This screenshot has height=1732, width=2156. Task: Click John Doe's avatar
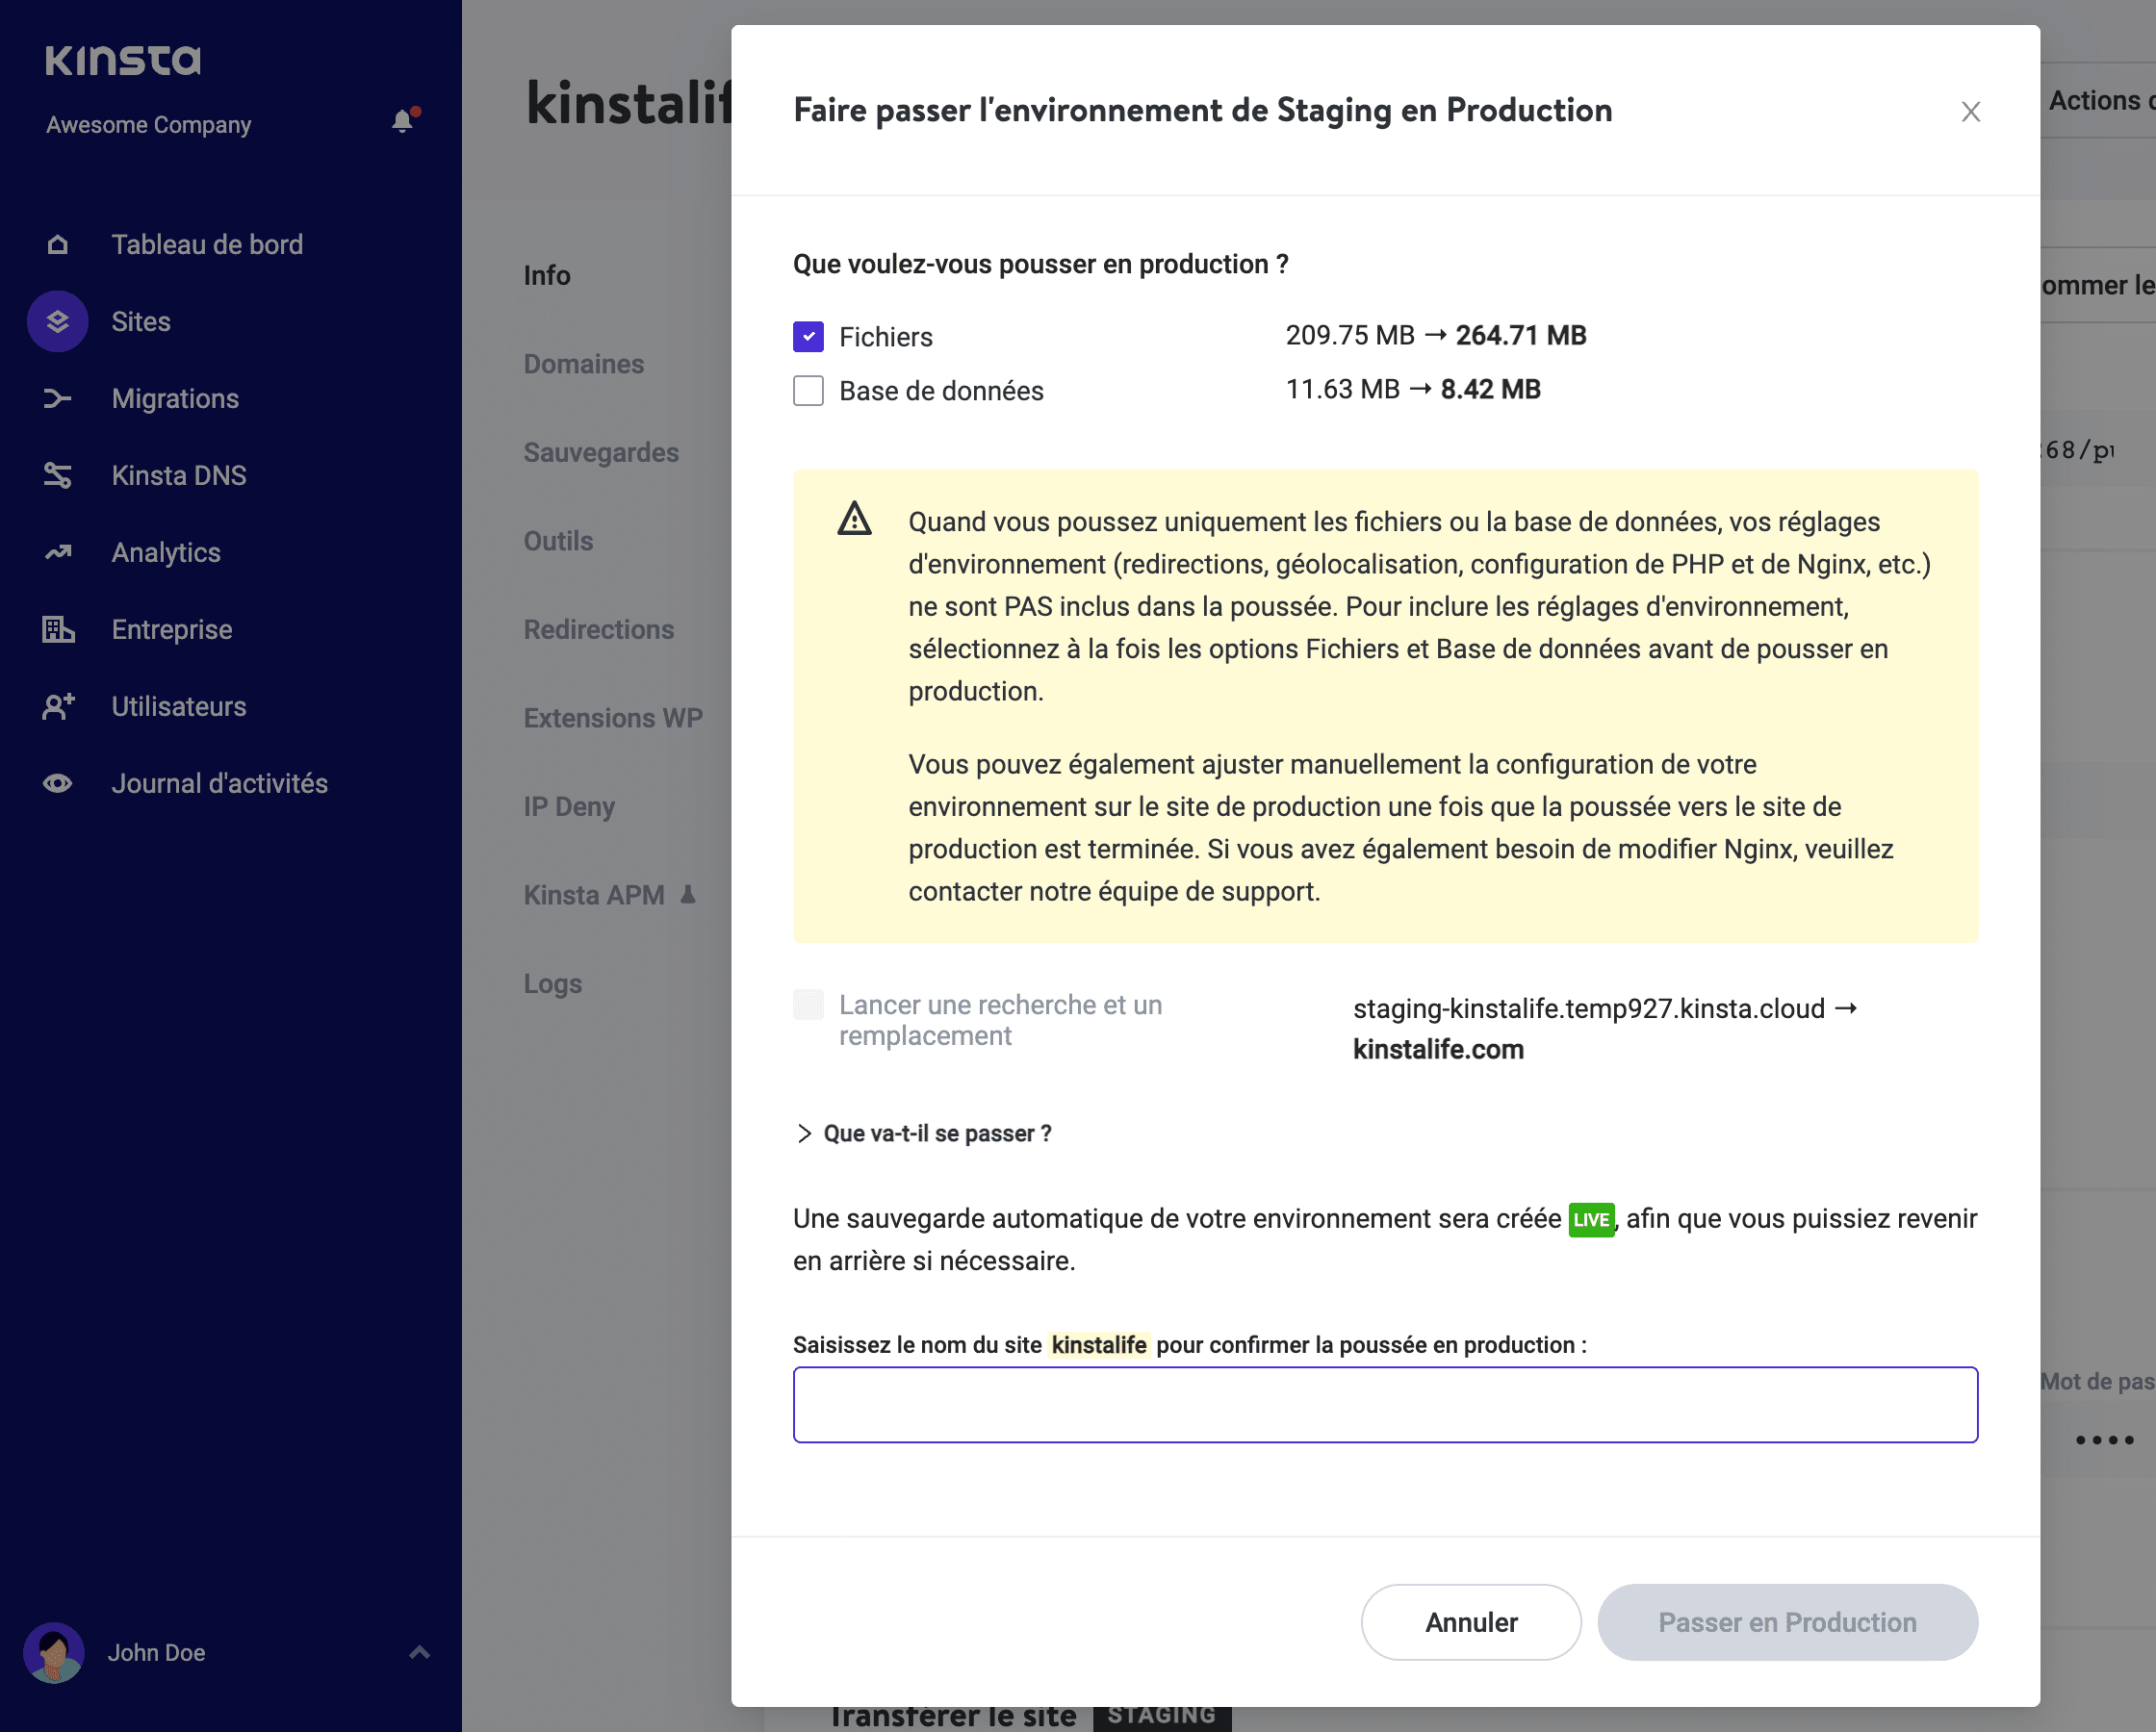pos(54,1652)
